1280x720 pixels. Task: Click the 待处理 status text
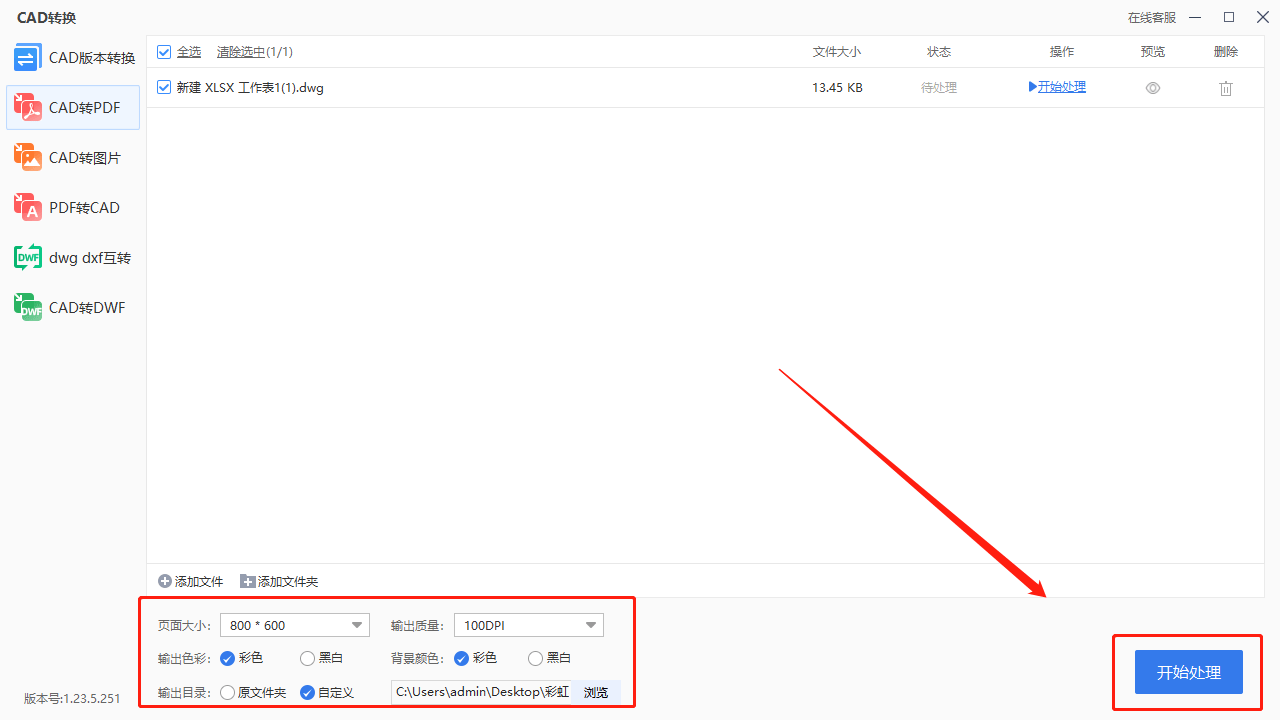(939, 88)
